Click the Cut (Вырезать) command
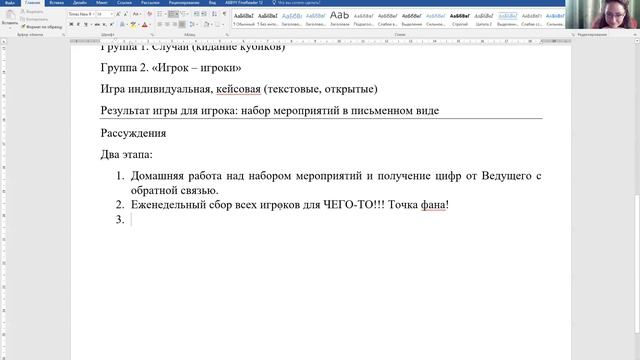Viewport: 640px width, 360px height. coord(32,11)
